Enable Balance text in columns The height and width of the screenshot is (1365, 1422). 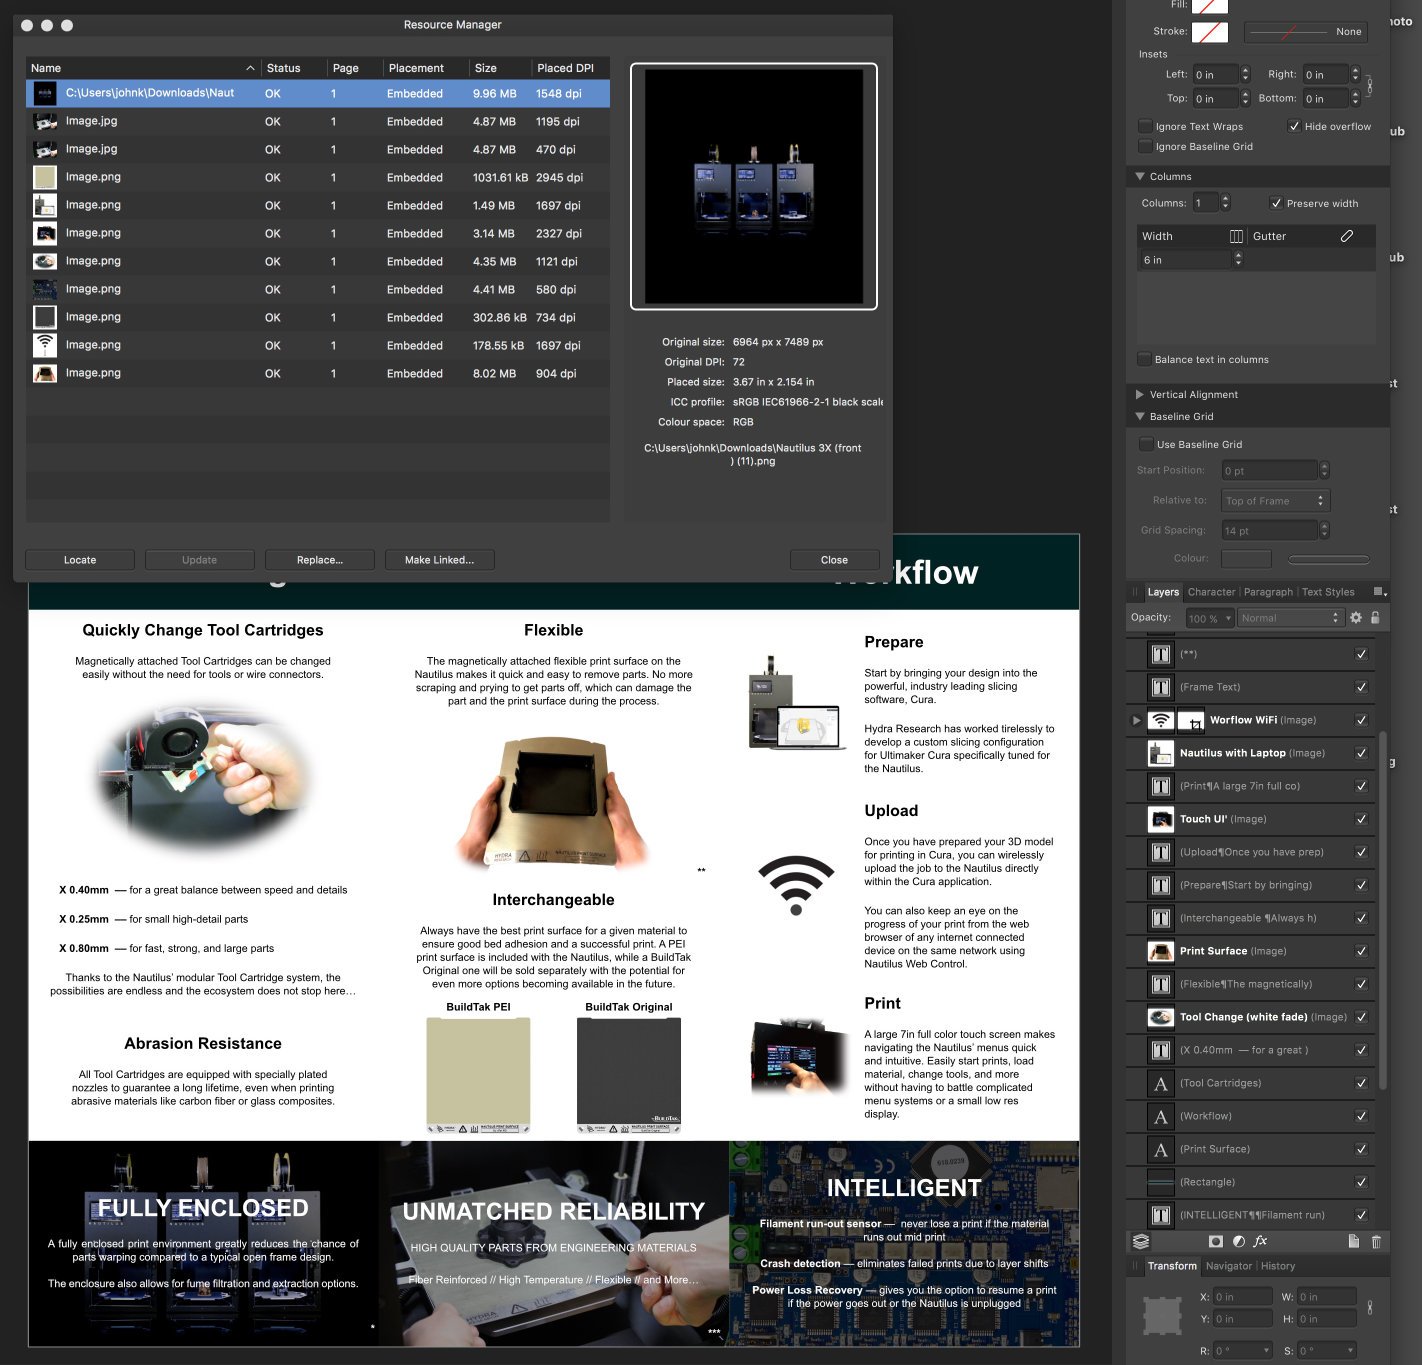1144,359
